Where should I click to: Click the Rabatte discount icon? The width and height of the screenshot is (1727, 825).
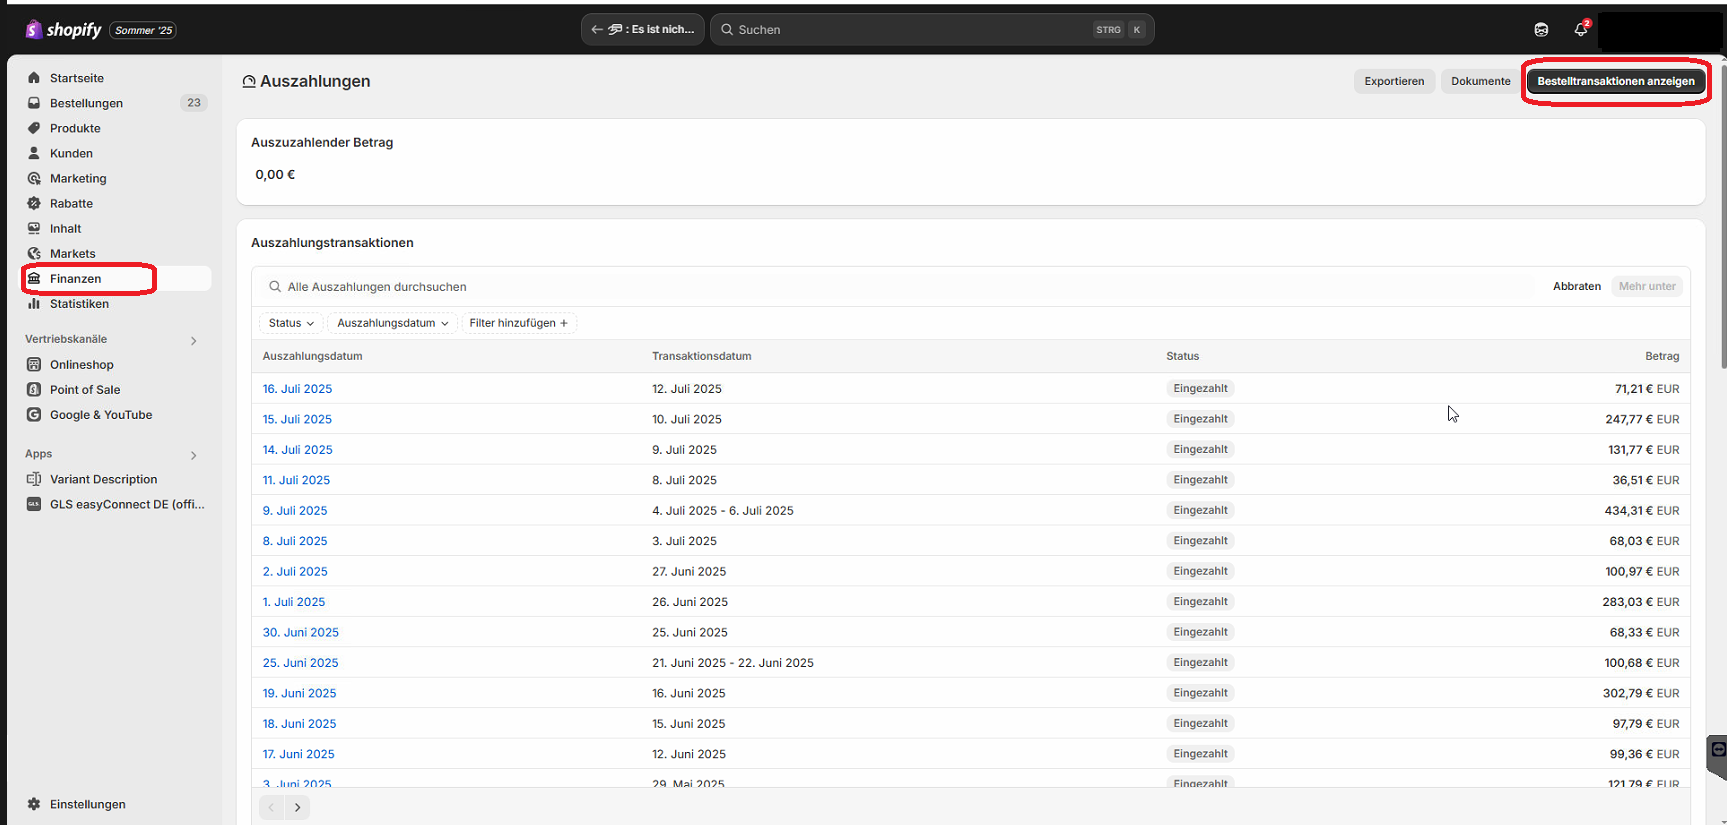34,203
